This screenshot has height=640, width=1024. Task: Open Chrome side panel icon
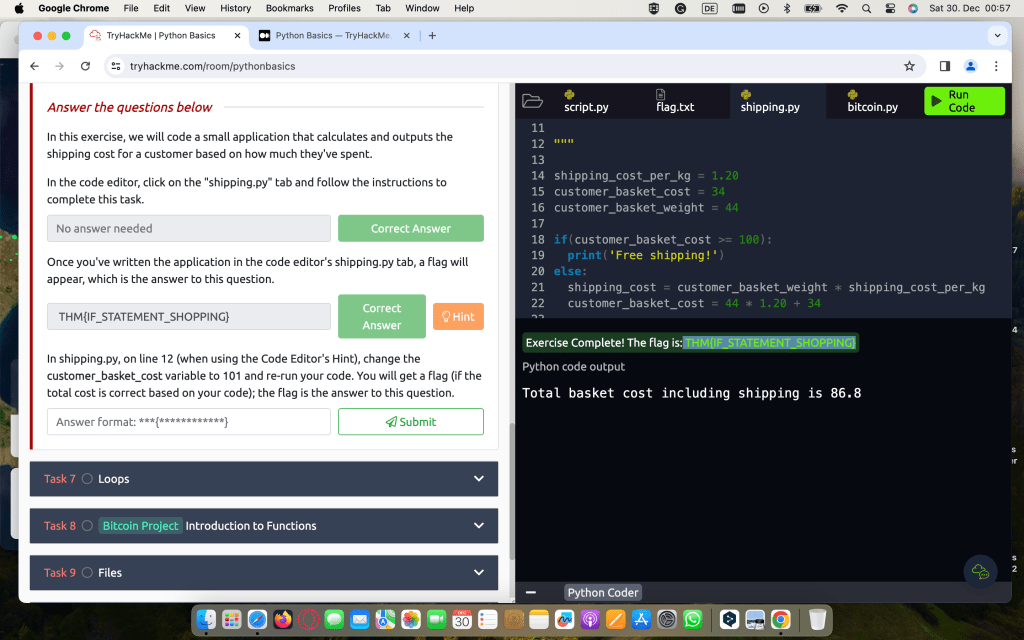pos(944,66)
